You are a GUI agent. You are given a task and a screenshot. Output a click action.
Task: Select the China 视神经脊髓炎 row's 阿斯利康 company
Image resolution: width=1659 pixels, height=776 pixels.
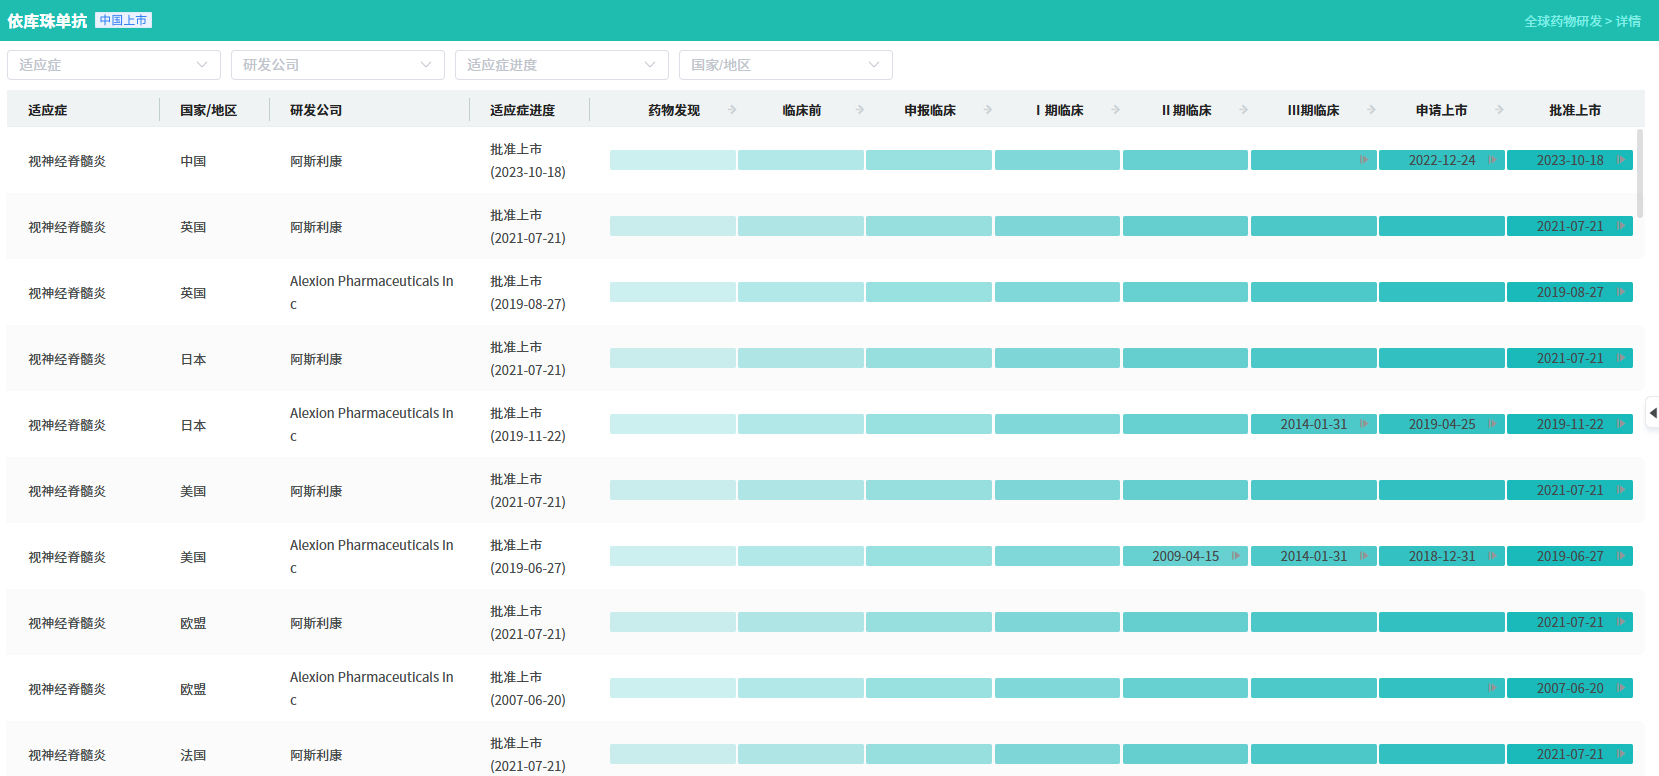316,161
